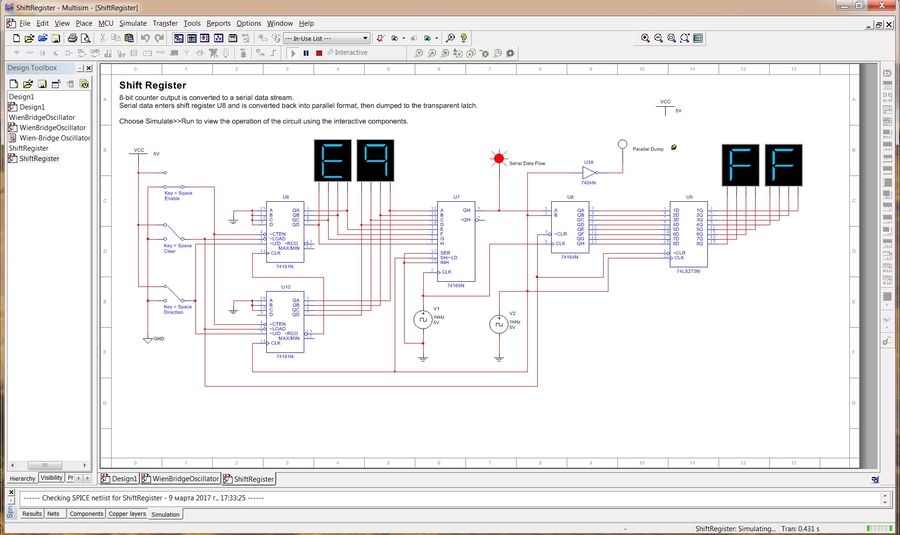The image size is (900, 535).
Task: Click the Help question mark icon
Action: (464, 38)
